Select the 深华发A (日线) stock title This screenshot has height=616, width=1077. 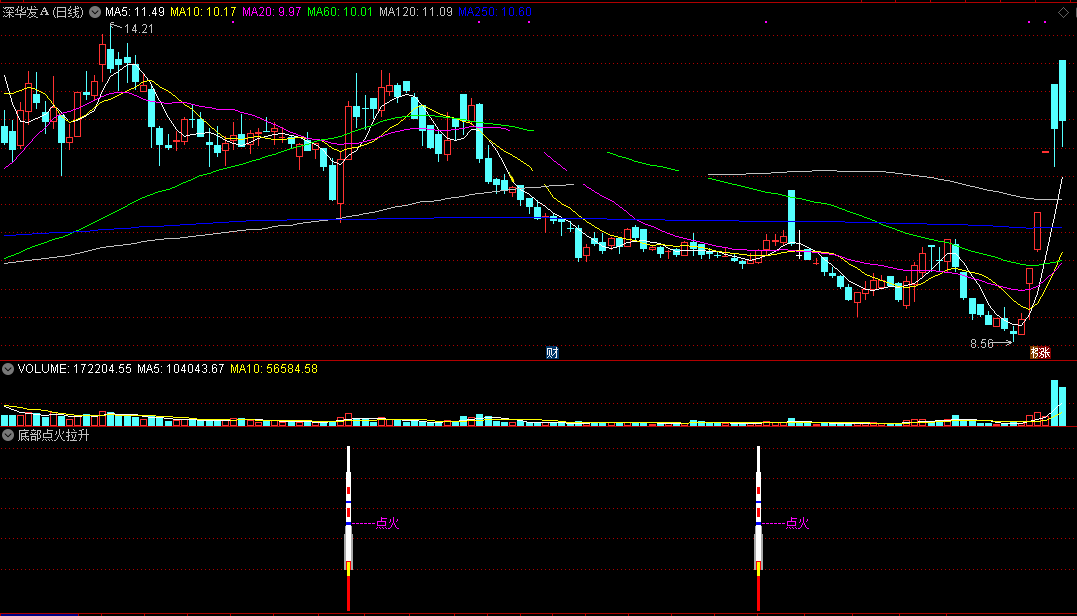(x=43, y=12)
